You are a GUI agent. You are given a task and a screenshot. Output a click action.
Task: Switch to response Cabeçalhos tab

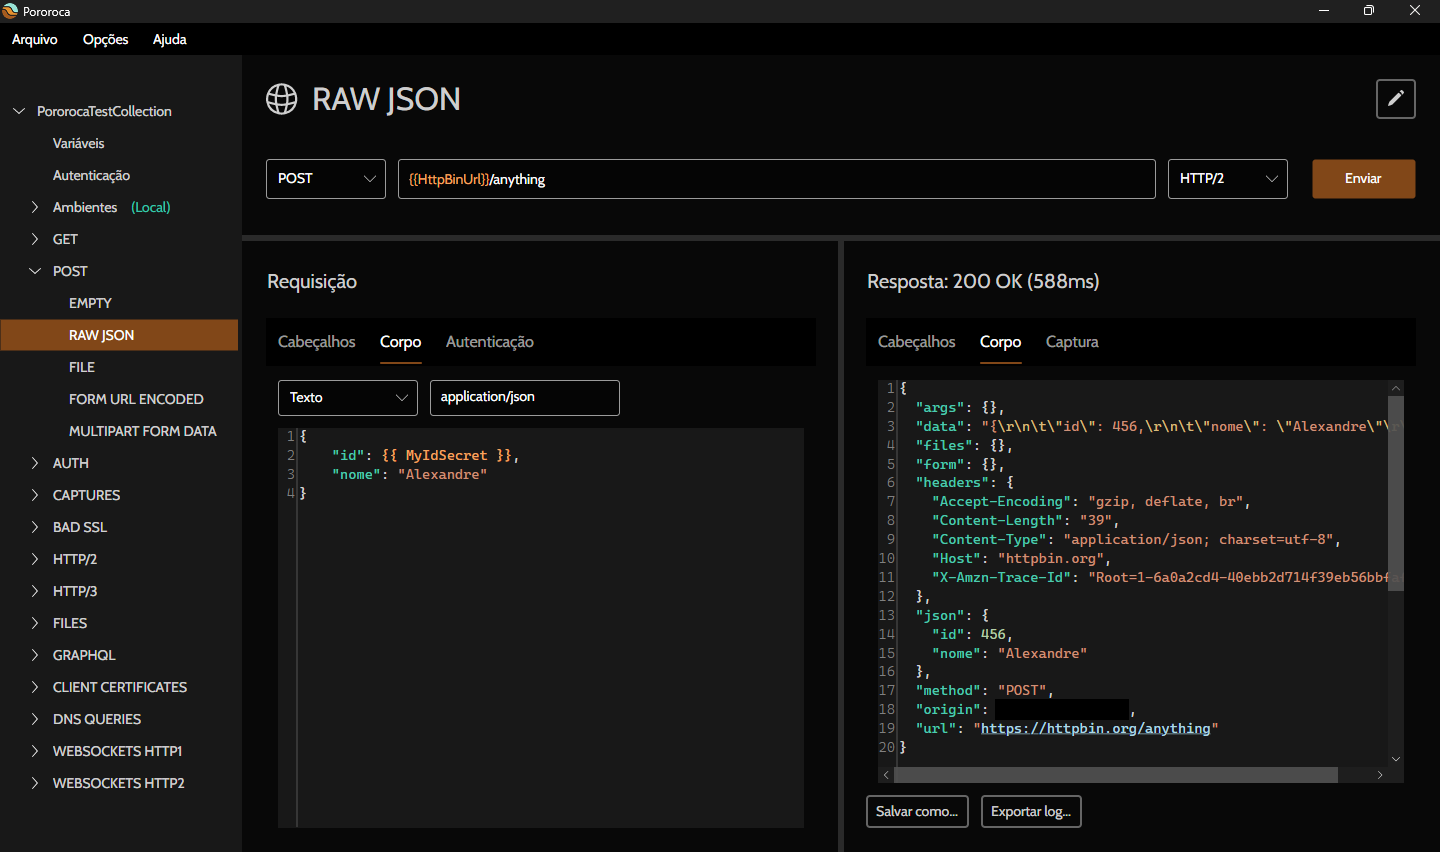917,342
